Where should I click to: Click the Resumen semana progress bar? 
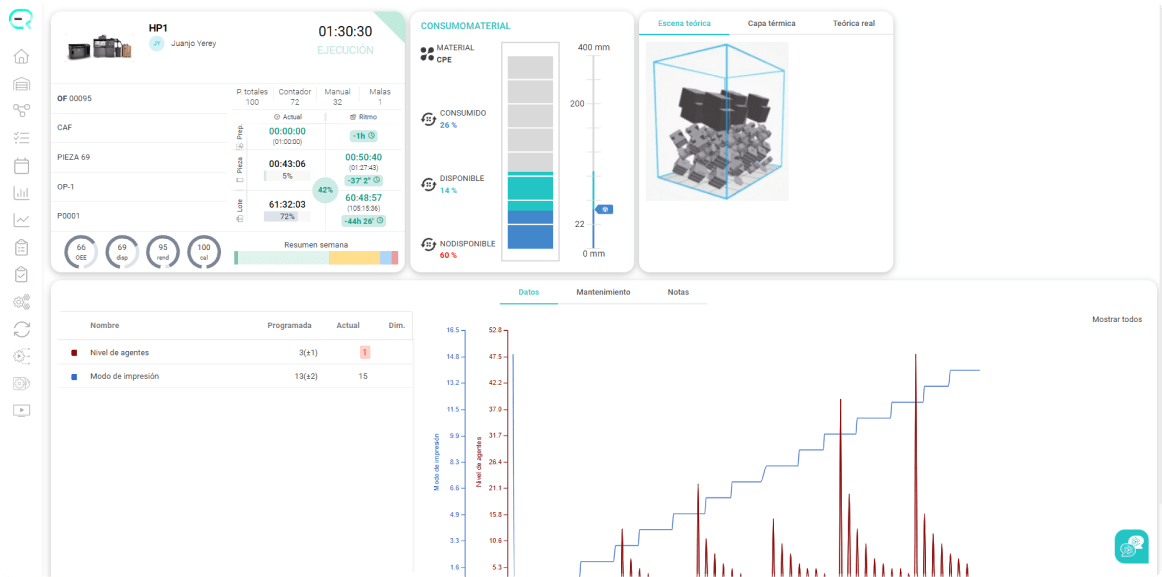pyautogui.click(x=316, y=258)
